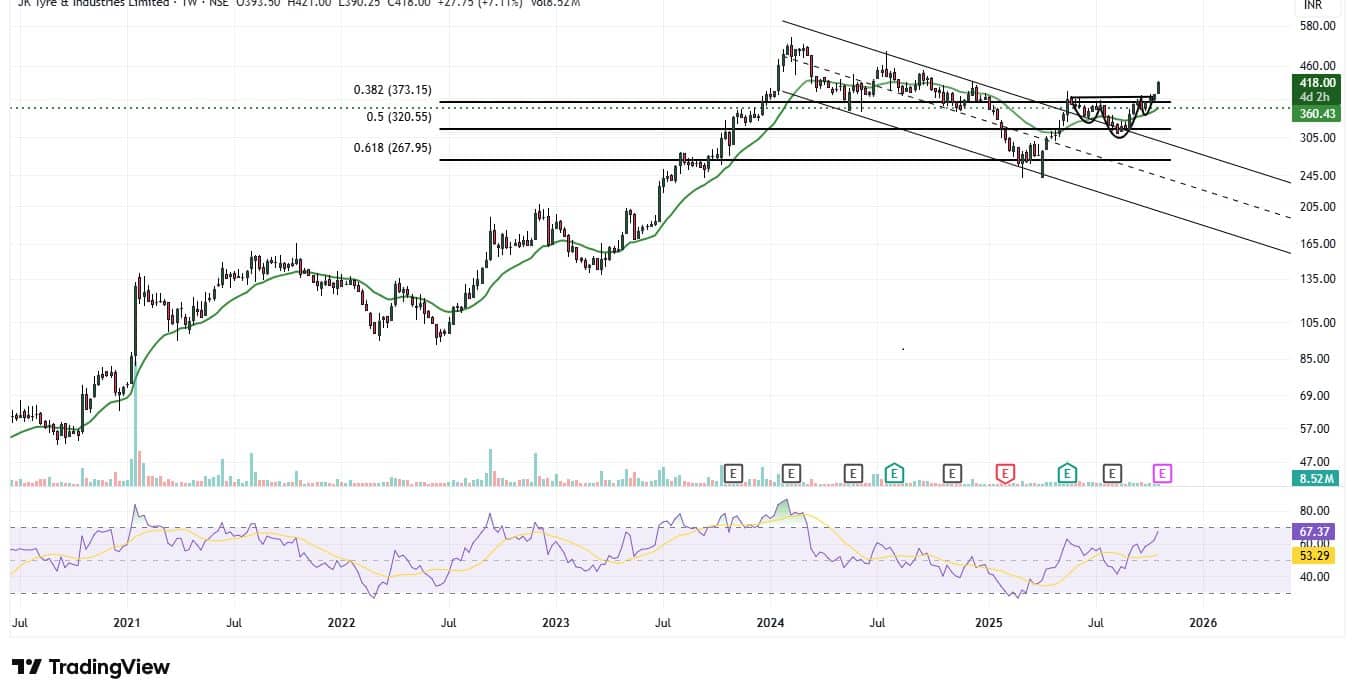Click the purple upcoming earnings E marker

pos(1162,472)
